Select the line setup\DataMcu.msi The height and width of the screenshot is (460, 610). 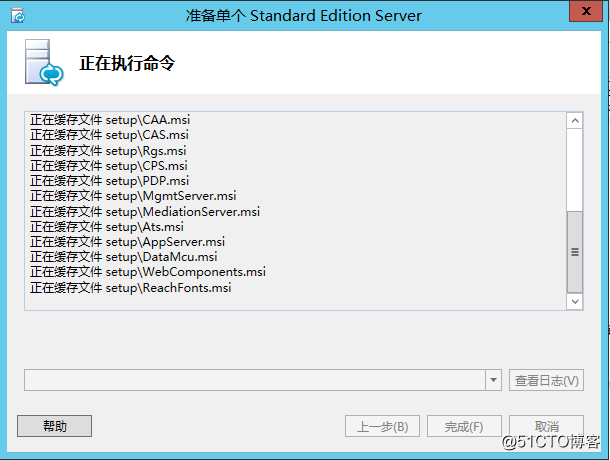click(x=124, y=257)
